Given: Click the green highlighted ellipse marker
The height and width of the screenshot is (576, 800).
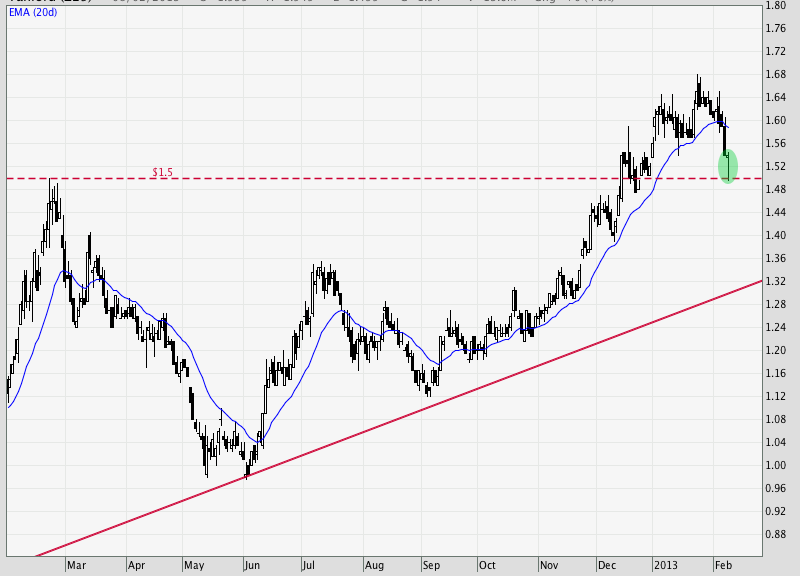Looking at the screenshot, I should point(728,165).
